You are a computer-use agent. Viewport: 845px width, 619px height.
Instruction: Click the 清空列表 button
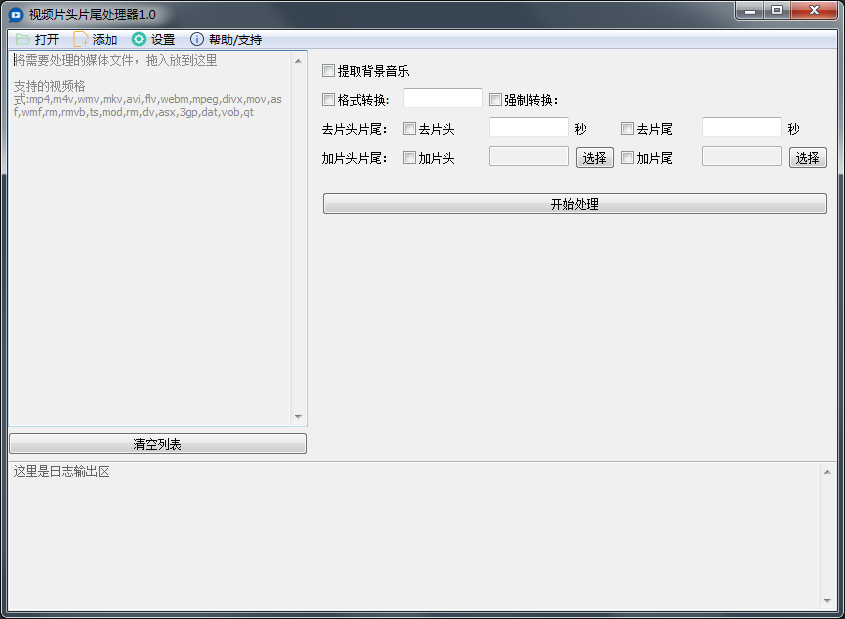(x=158, y=443)
